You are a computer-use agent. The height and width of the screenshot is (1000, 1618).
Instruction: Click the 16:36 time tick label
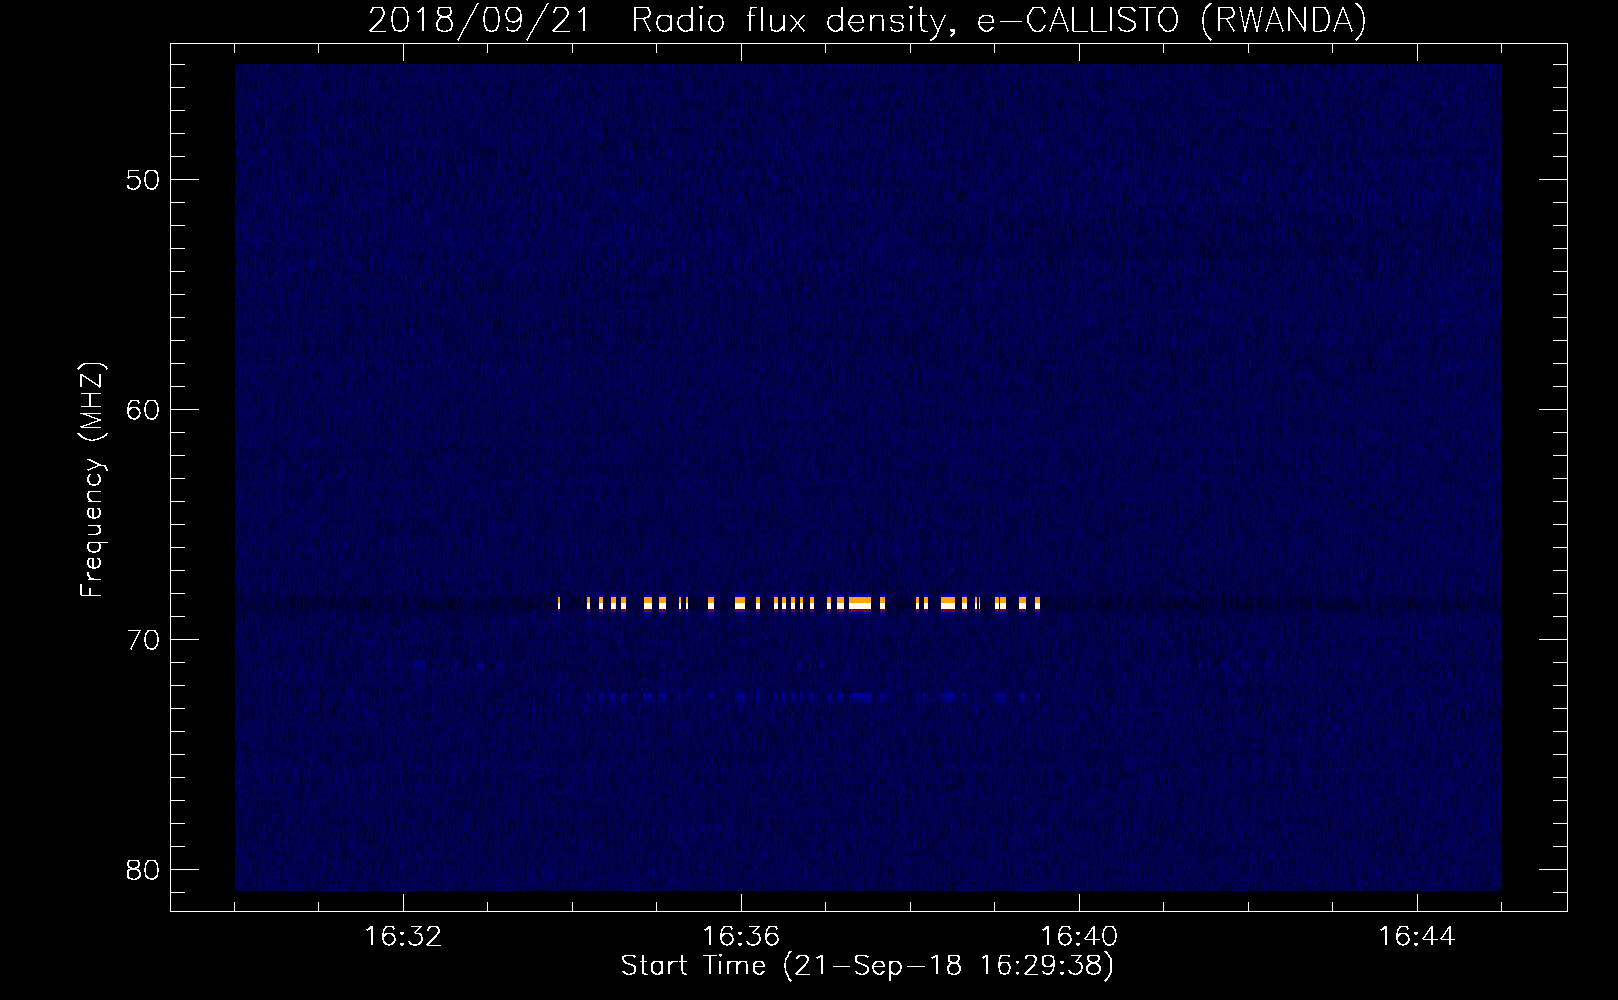click(741, 937)
